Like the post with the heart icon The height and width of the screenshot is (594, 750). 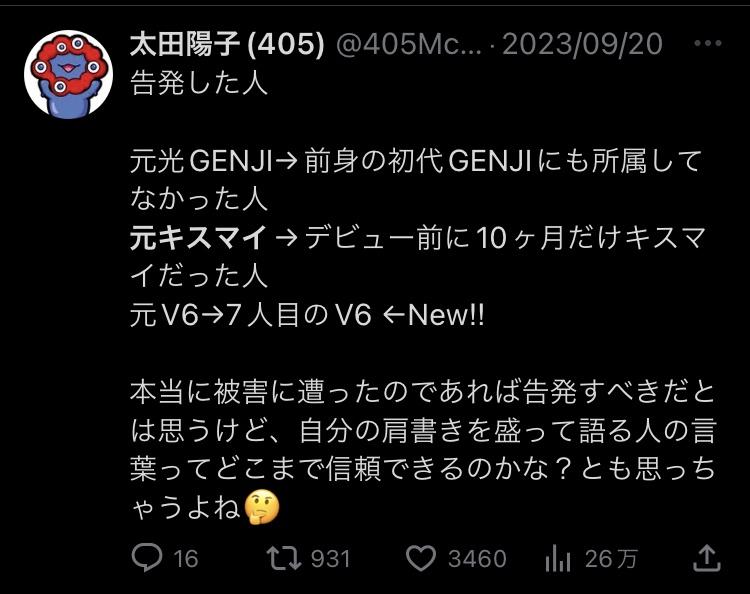tap(421, 558)
